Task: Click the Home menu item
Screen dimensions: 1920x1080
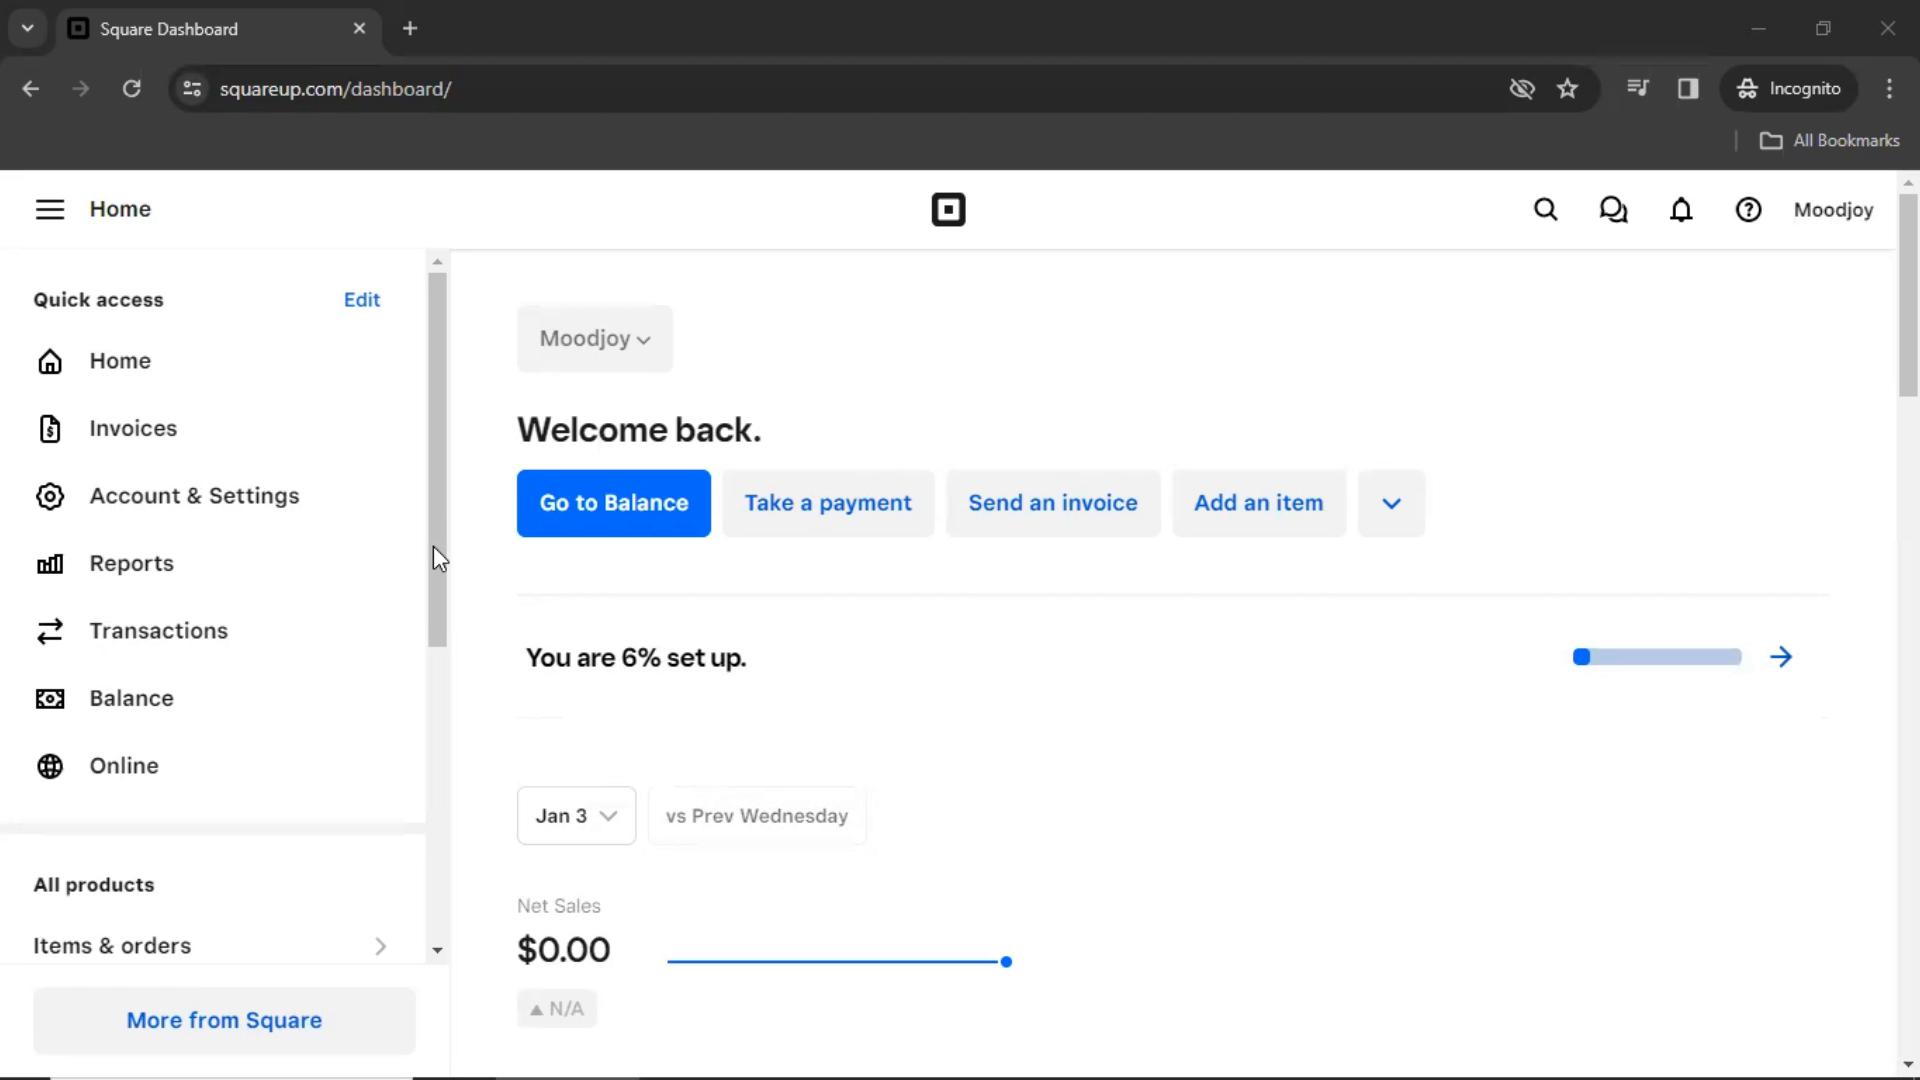Action: [x=120, y=360]
